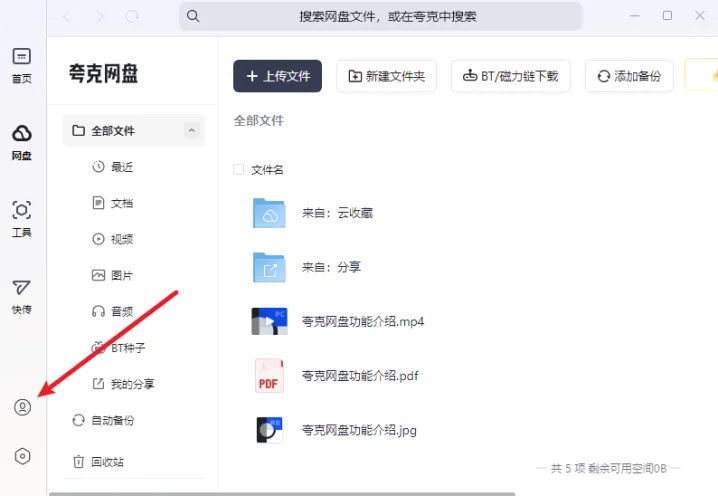Click the 云收藏 folder icon
Image resolution: width=718 pixels, height=496 pixels.
coord(269,213)
